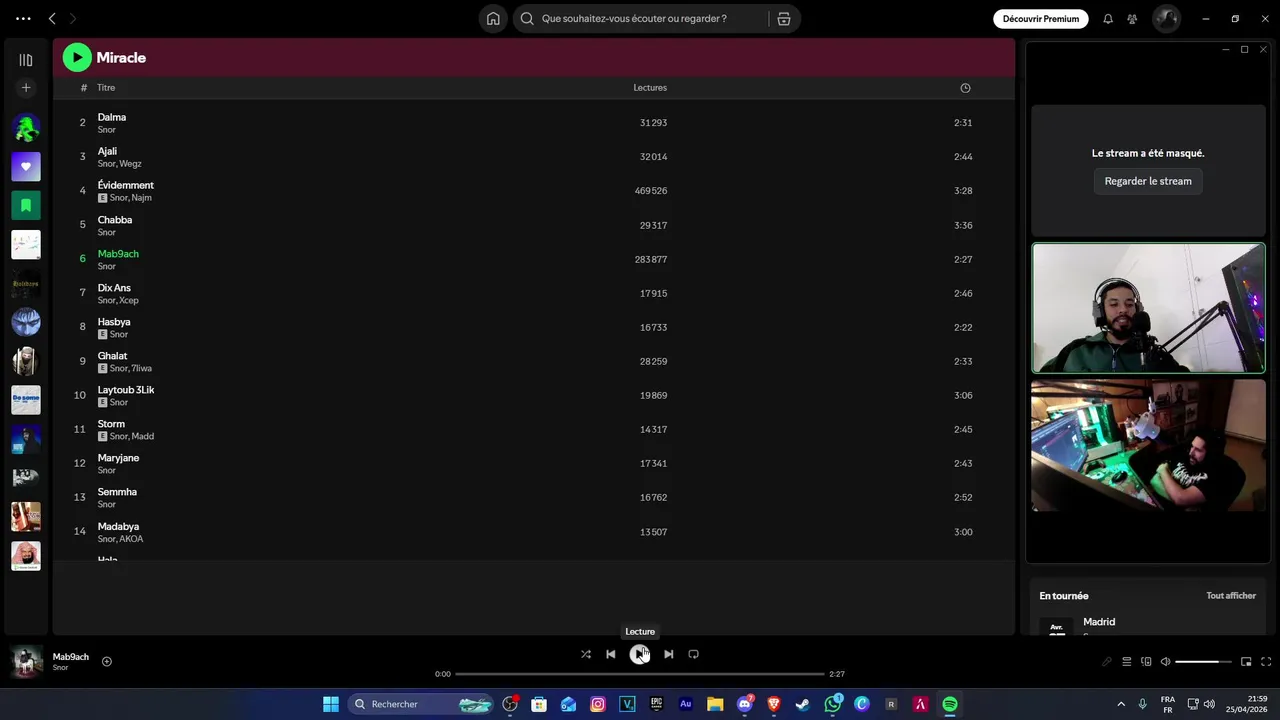Open Friend Activity icon
This screenshot has width=1280, height=720.
1132,18
